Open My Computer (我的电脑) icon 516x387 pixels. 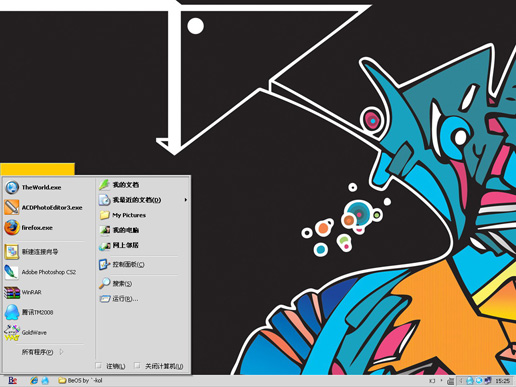point(104,230)
